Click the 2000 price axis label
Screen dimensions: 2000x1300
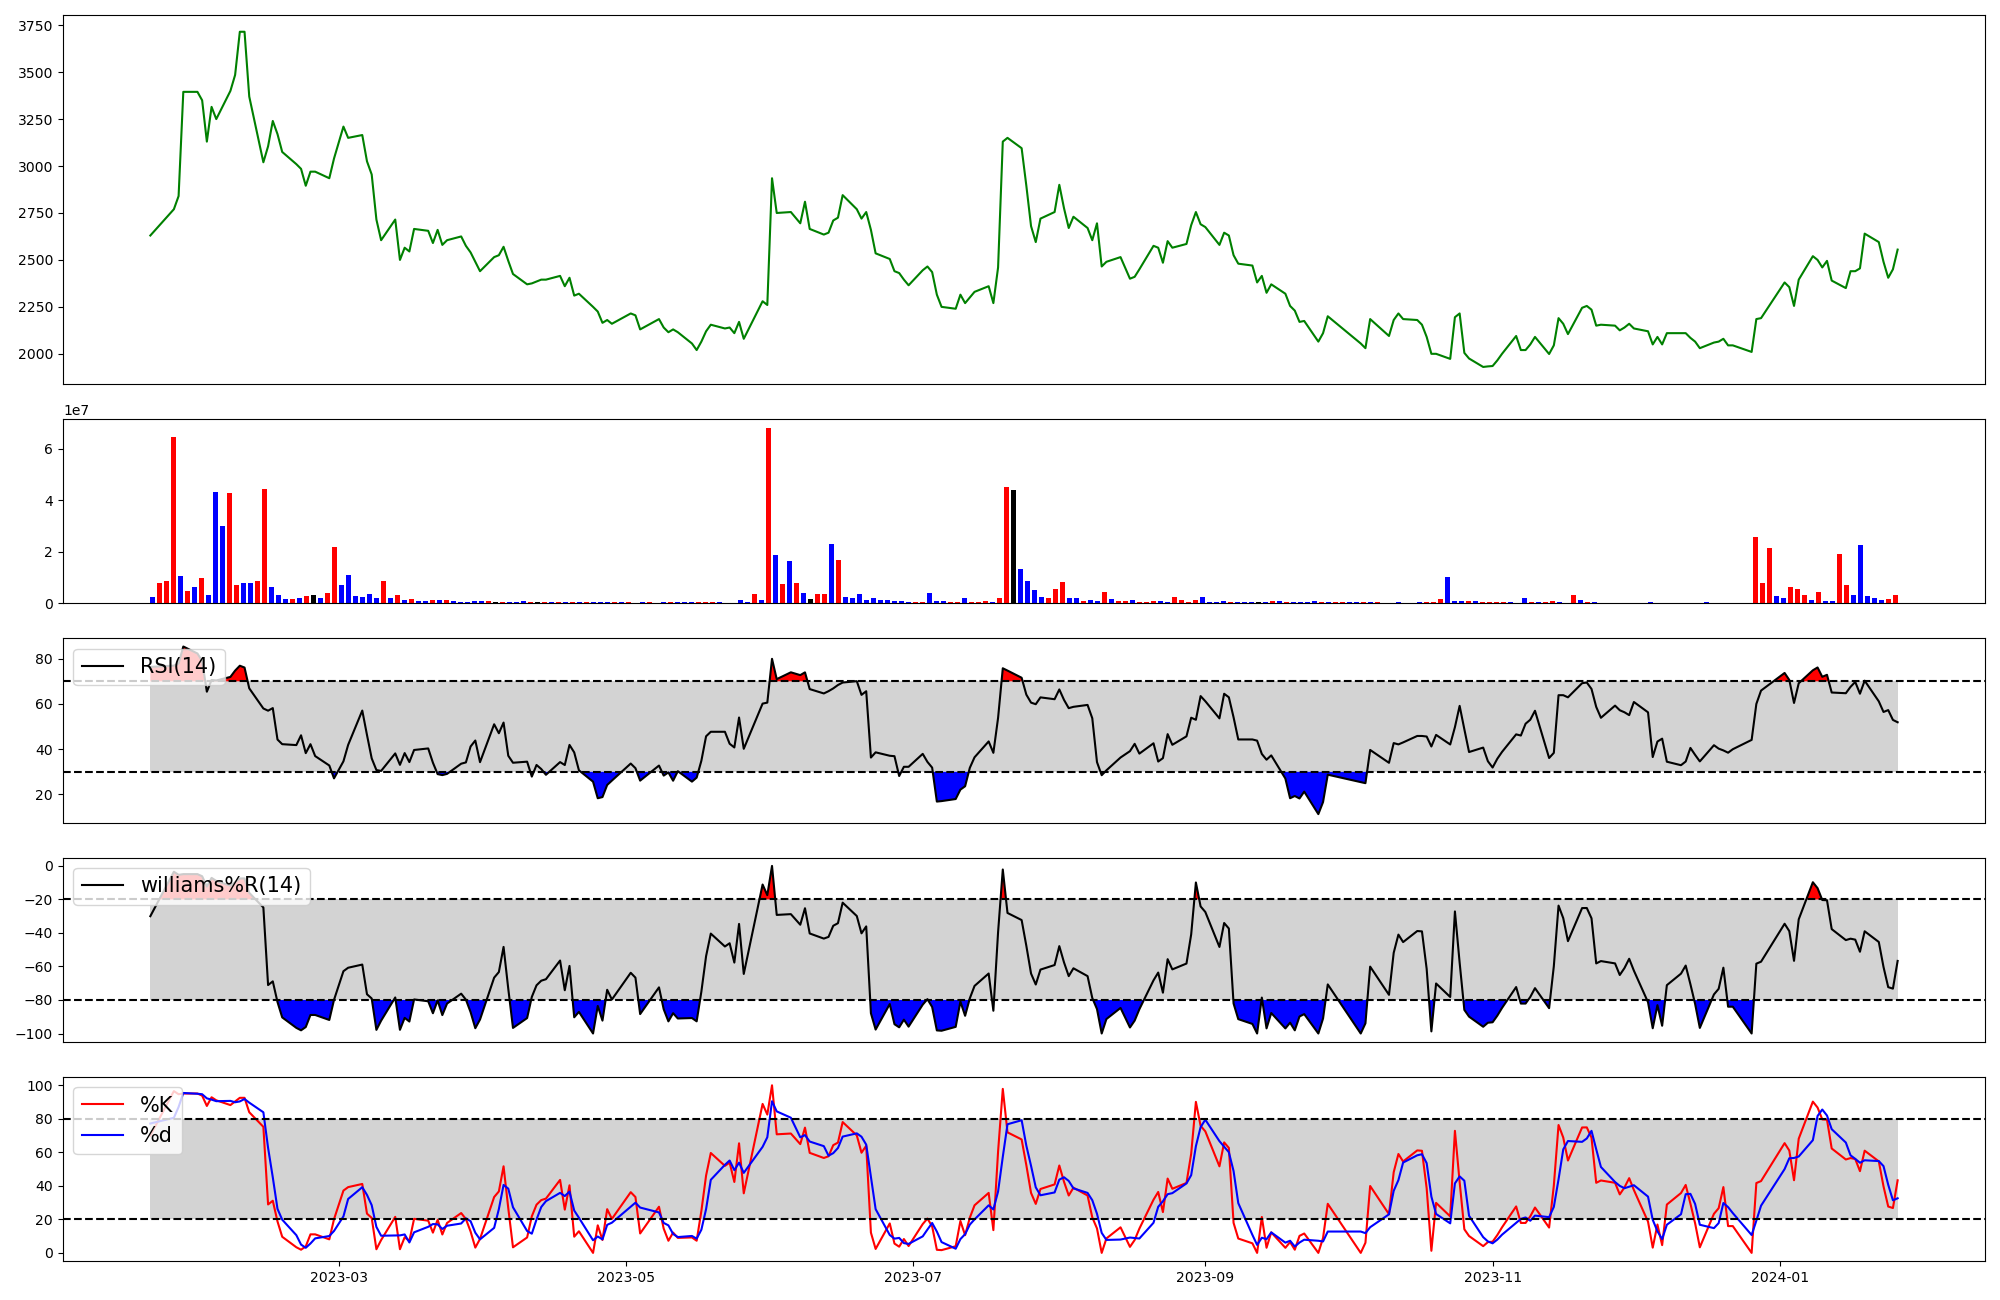[x=37, y=354]
